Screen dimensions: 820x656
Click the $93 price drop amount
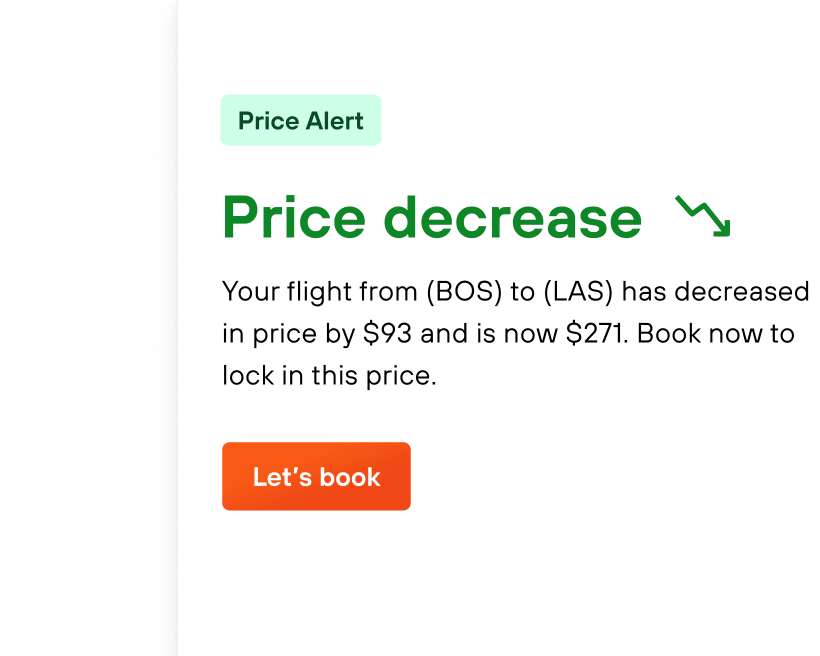[x=388, y=334]
